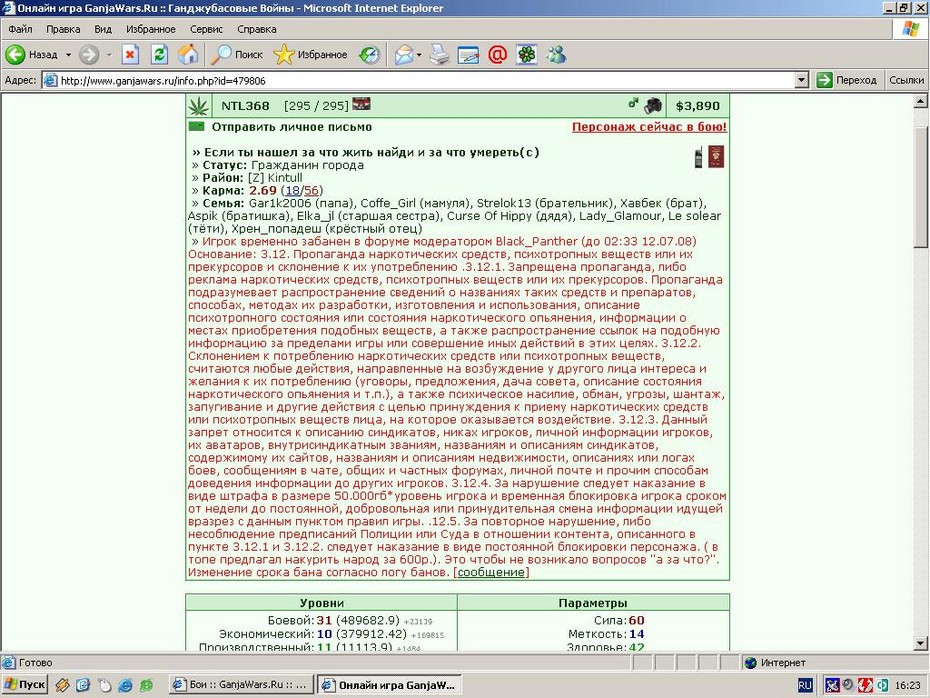
Task: Open the Правка menu
Action: 63,29
